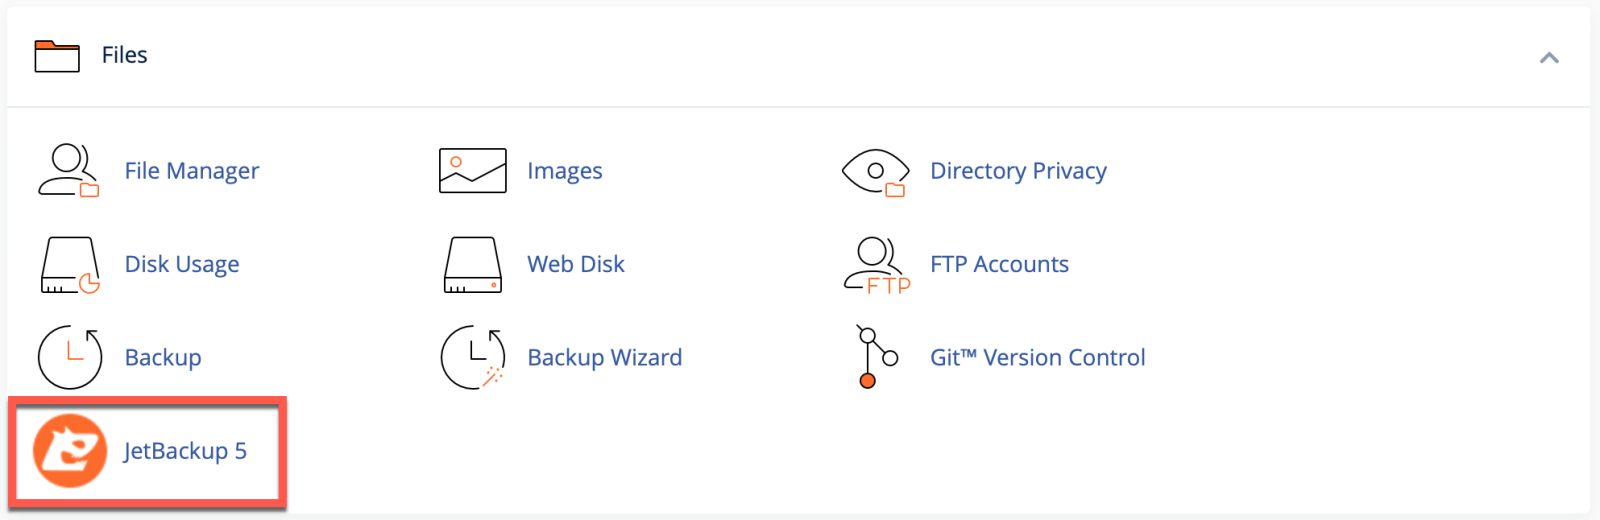Click the Files section header folder icon
1600x520 pixels.
point(57,56)
